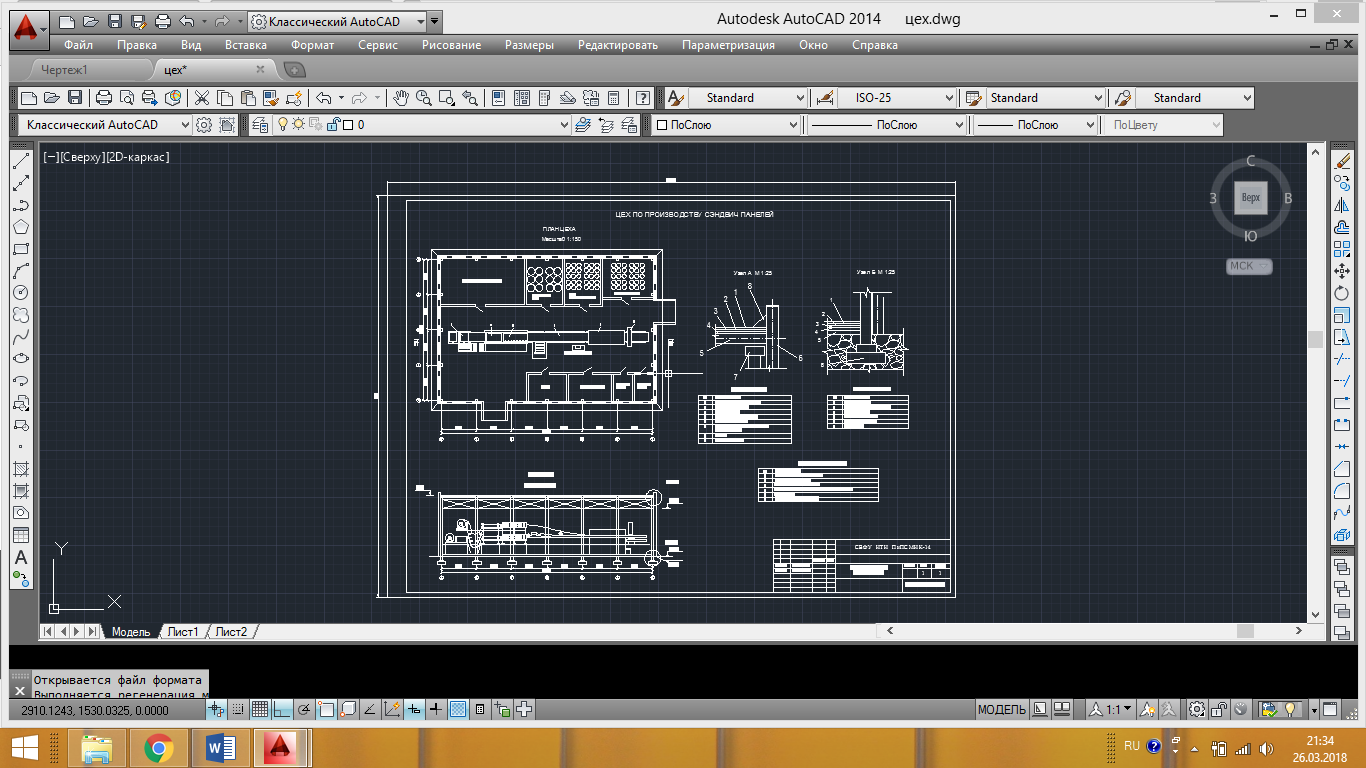The height and width of the screenshot is (768, 1366).
Task: Choose the Multiline Text tool
Action: click(x=20, y=557)
